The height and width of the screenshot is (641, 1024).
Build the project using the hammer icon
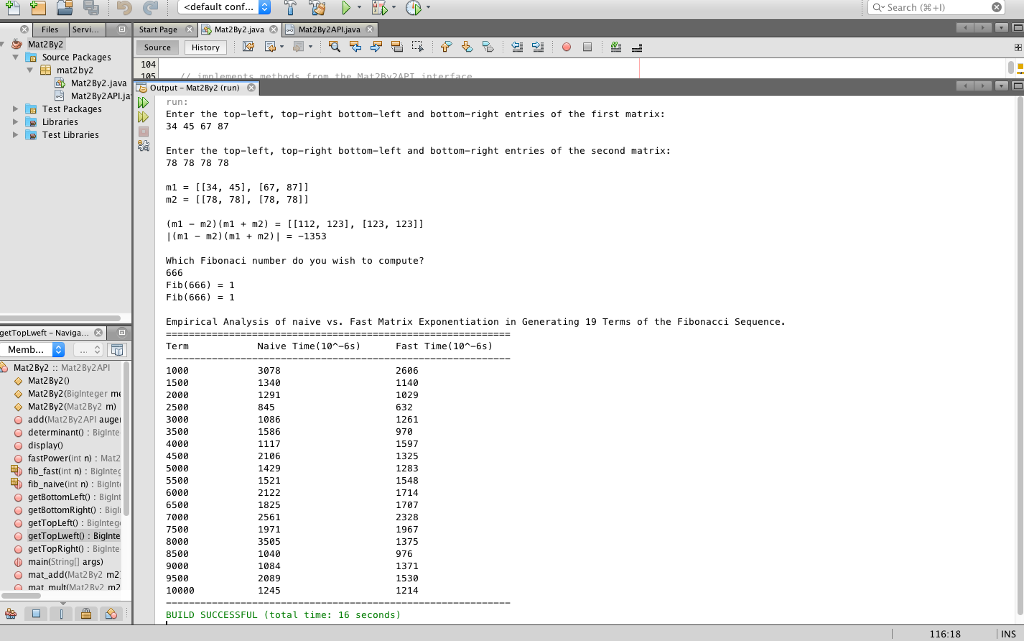(x=290, y=9)
